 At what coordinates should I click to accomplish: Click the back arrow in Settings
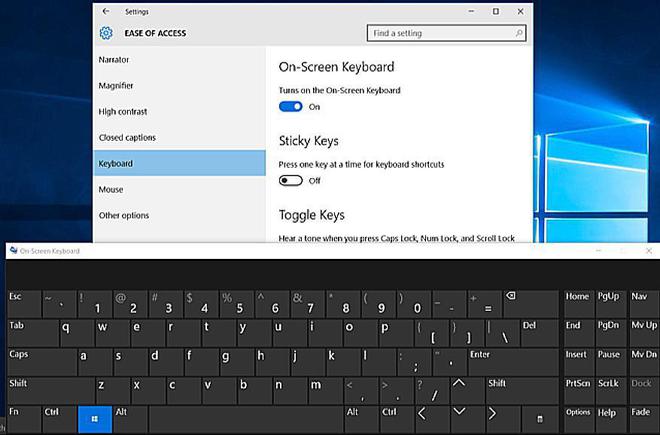point(106,11)
